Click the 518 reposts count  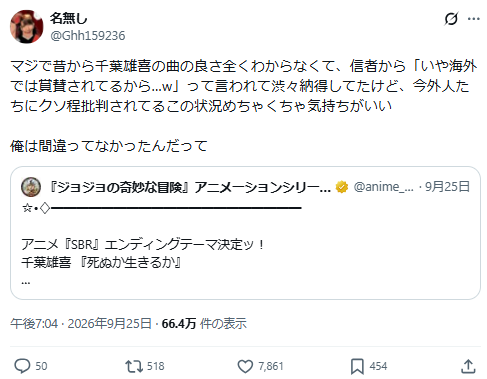click(x=156, y=366)
